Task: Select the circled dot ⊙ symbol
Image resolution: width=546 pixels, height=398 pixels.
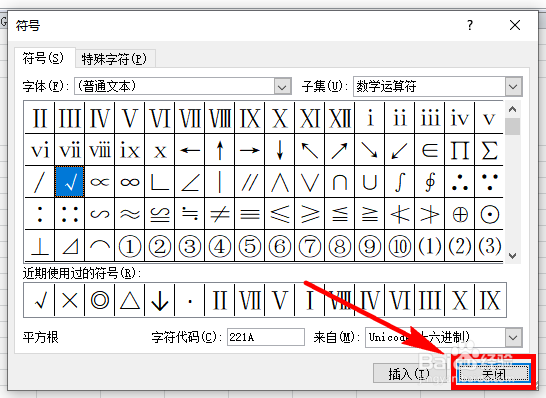Action: coord(489,214)
